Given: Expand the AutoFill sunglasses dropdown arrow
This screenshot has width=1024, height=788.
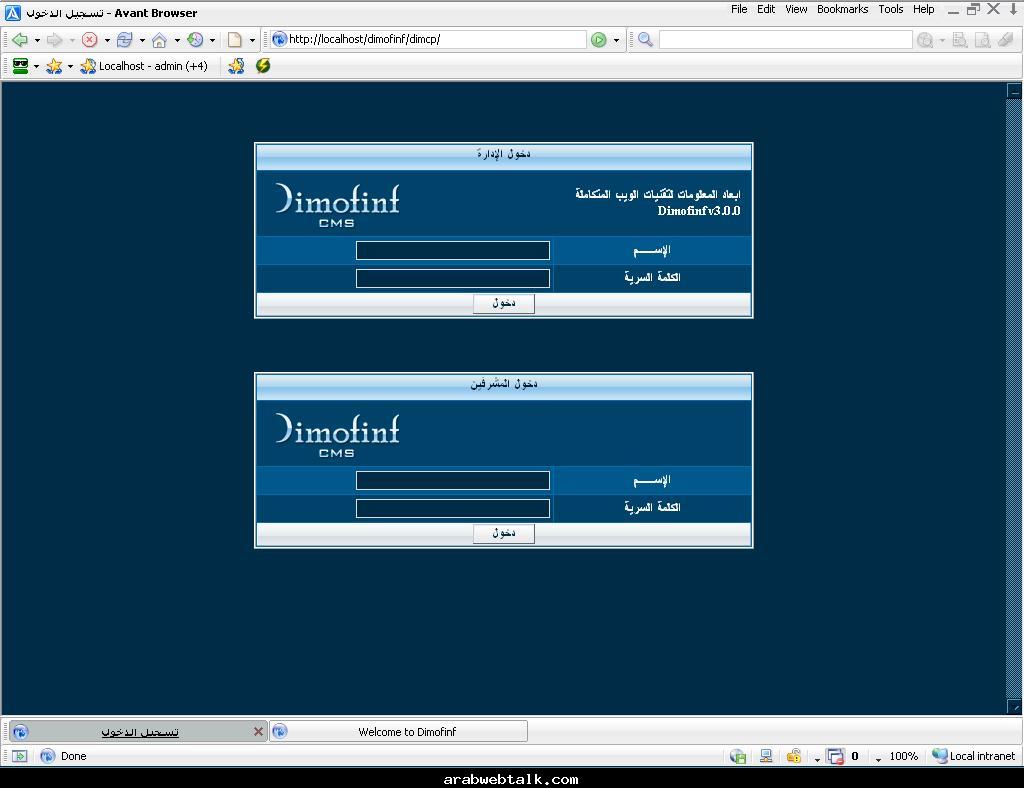Looking at the screenshot, I should pos(37,67).
